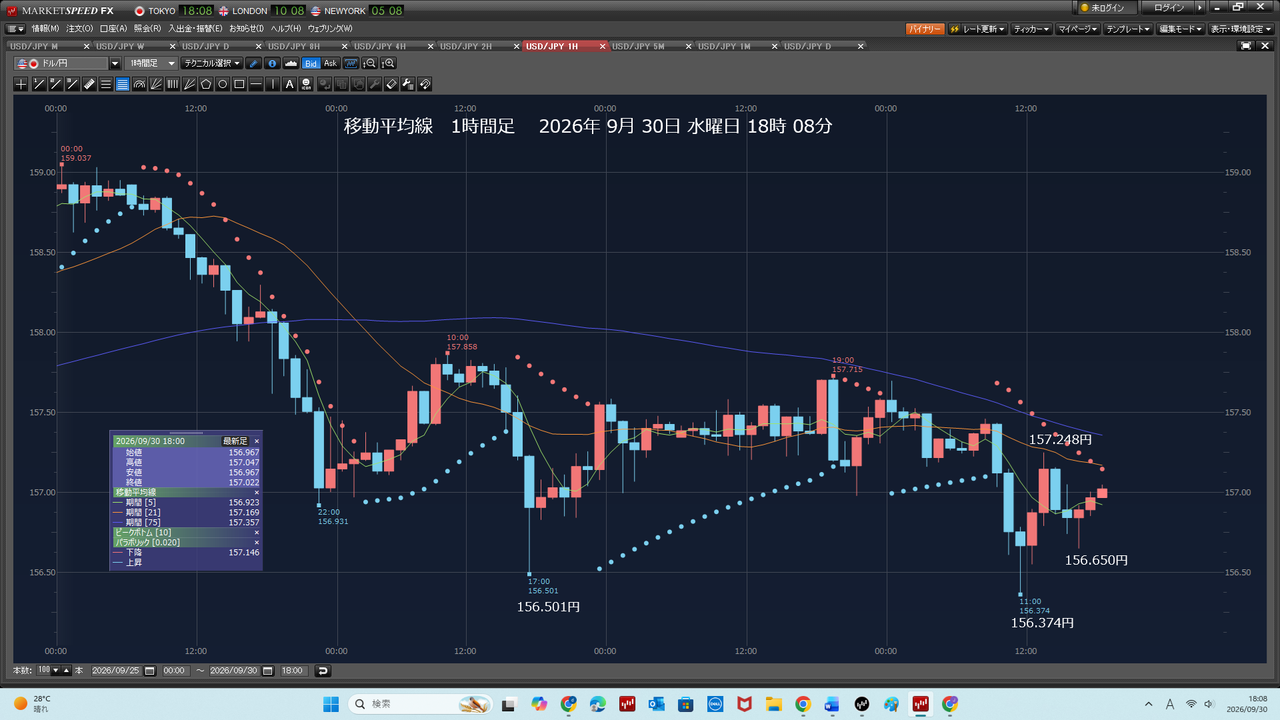Click the end time field showing 18:00

coord(294,670)
